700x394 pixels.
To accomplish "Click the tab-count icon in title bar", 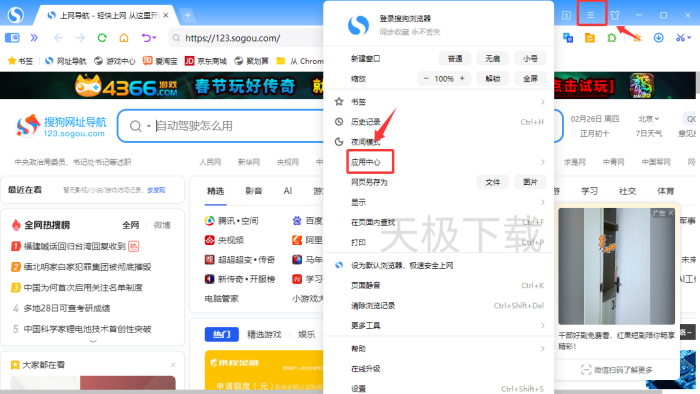I will pos(566,15).
